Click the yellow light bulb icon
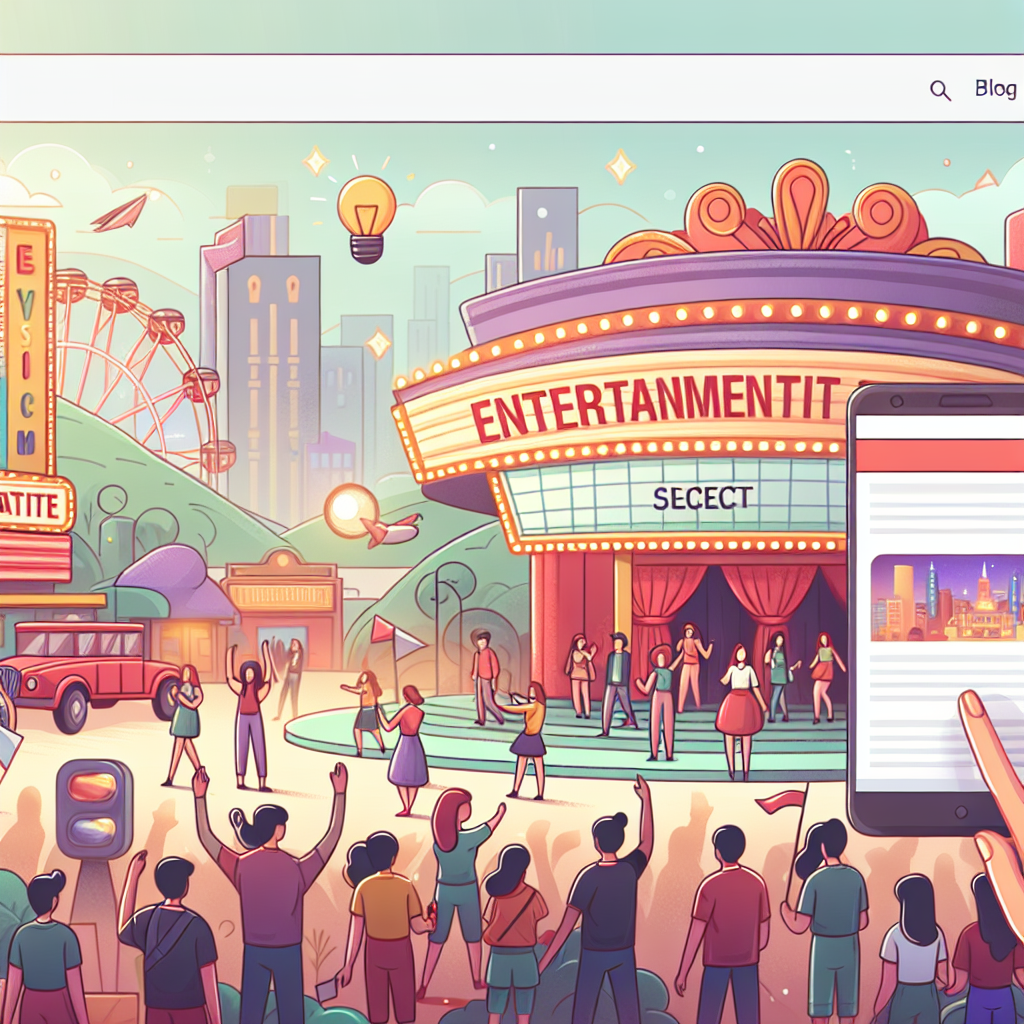This screenshot has width=1024, height=1024. (x=366, y=215)
